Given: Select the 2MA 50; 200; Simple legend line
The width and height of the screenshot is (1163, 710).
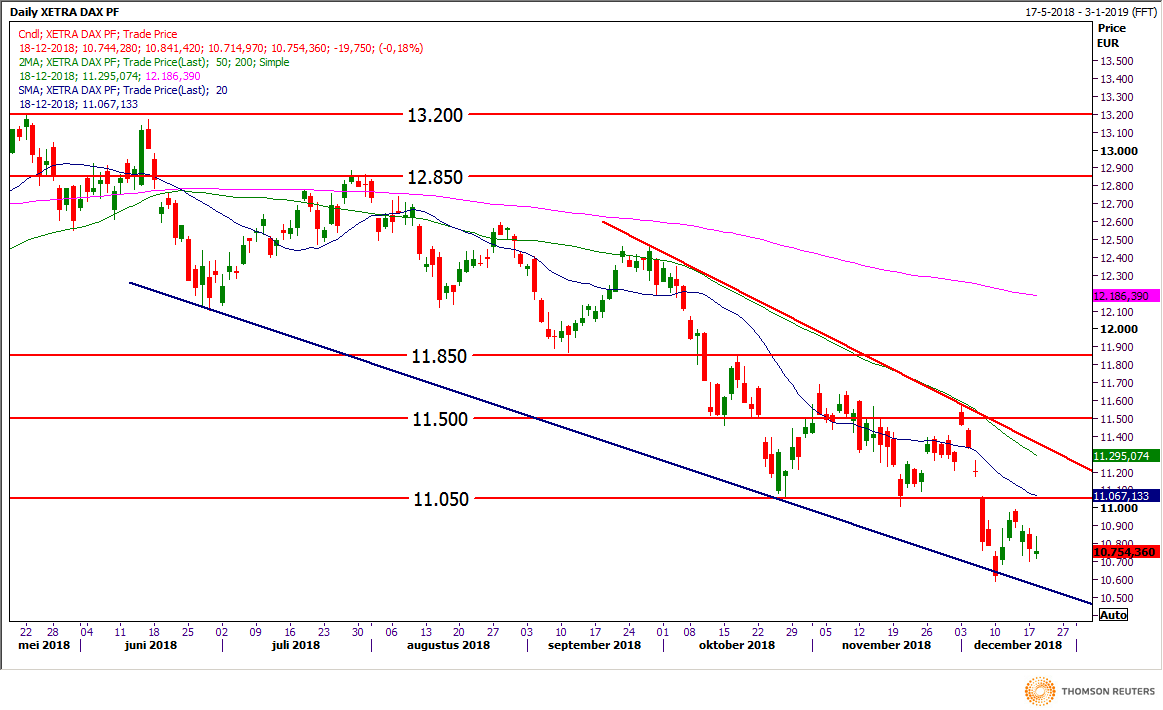Looking at the screenshot, I should click(x=154, y=62).
